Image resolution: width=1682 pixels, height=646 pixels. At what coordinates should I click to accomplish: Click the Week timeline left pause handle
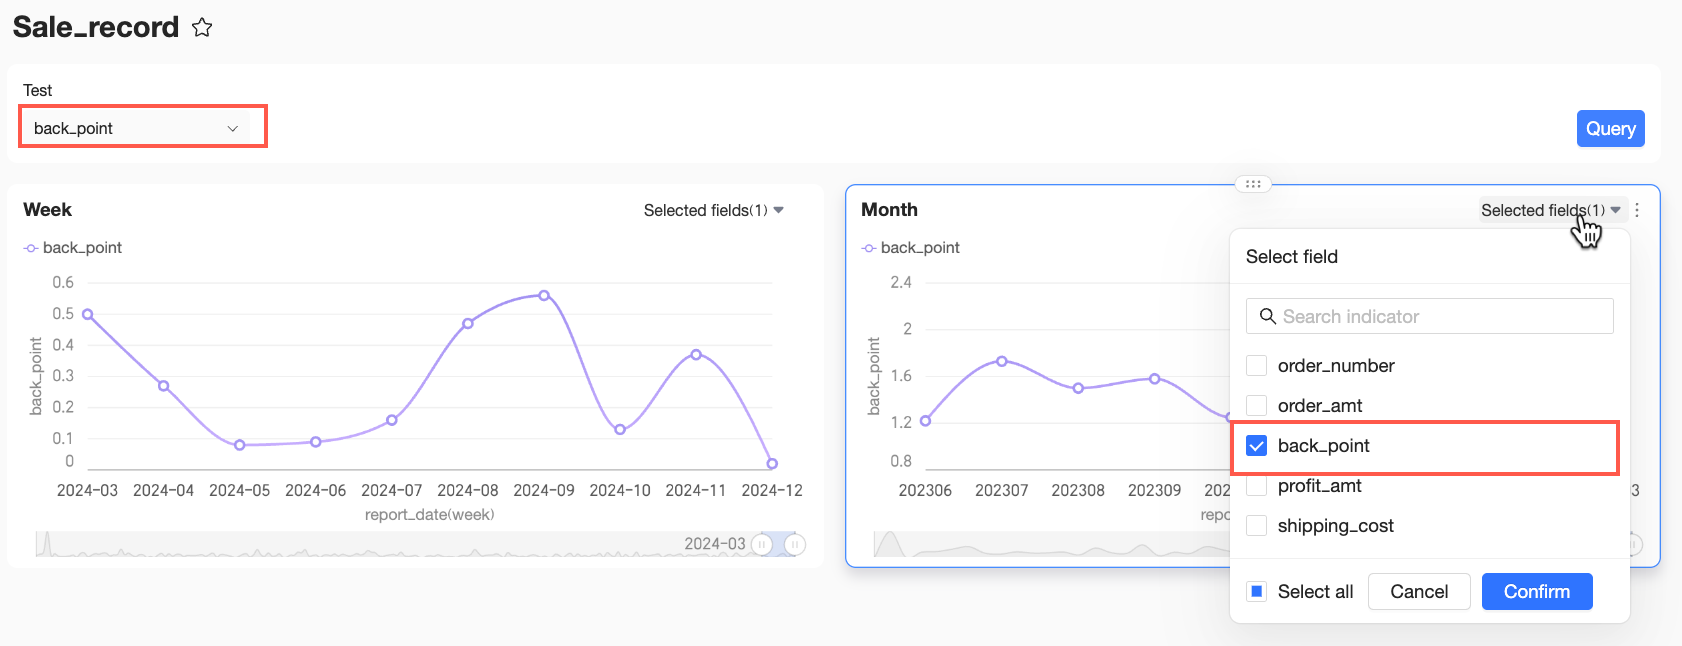pyautogui.click(x=762, y=544)
